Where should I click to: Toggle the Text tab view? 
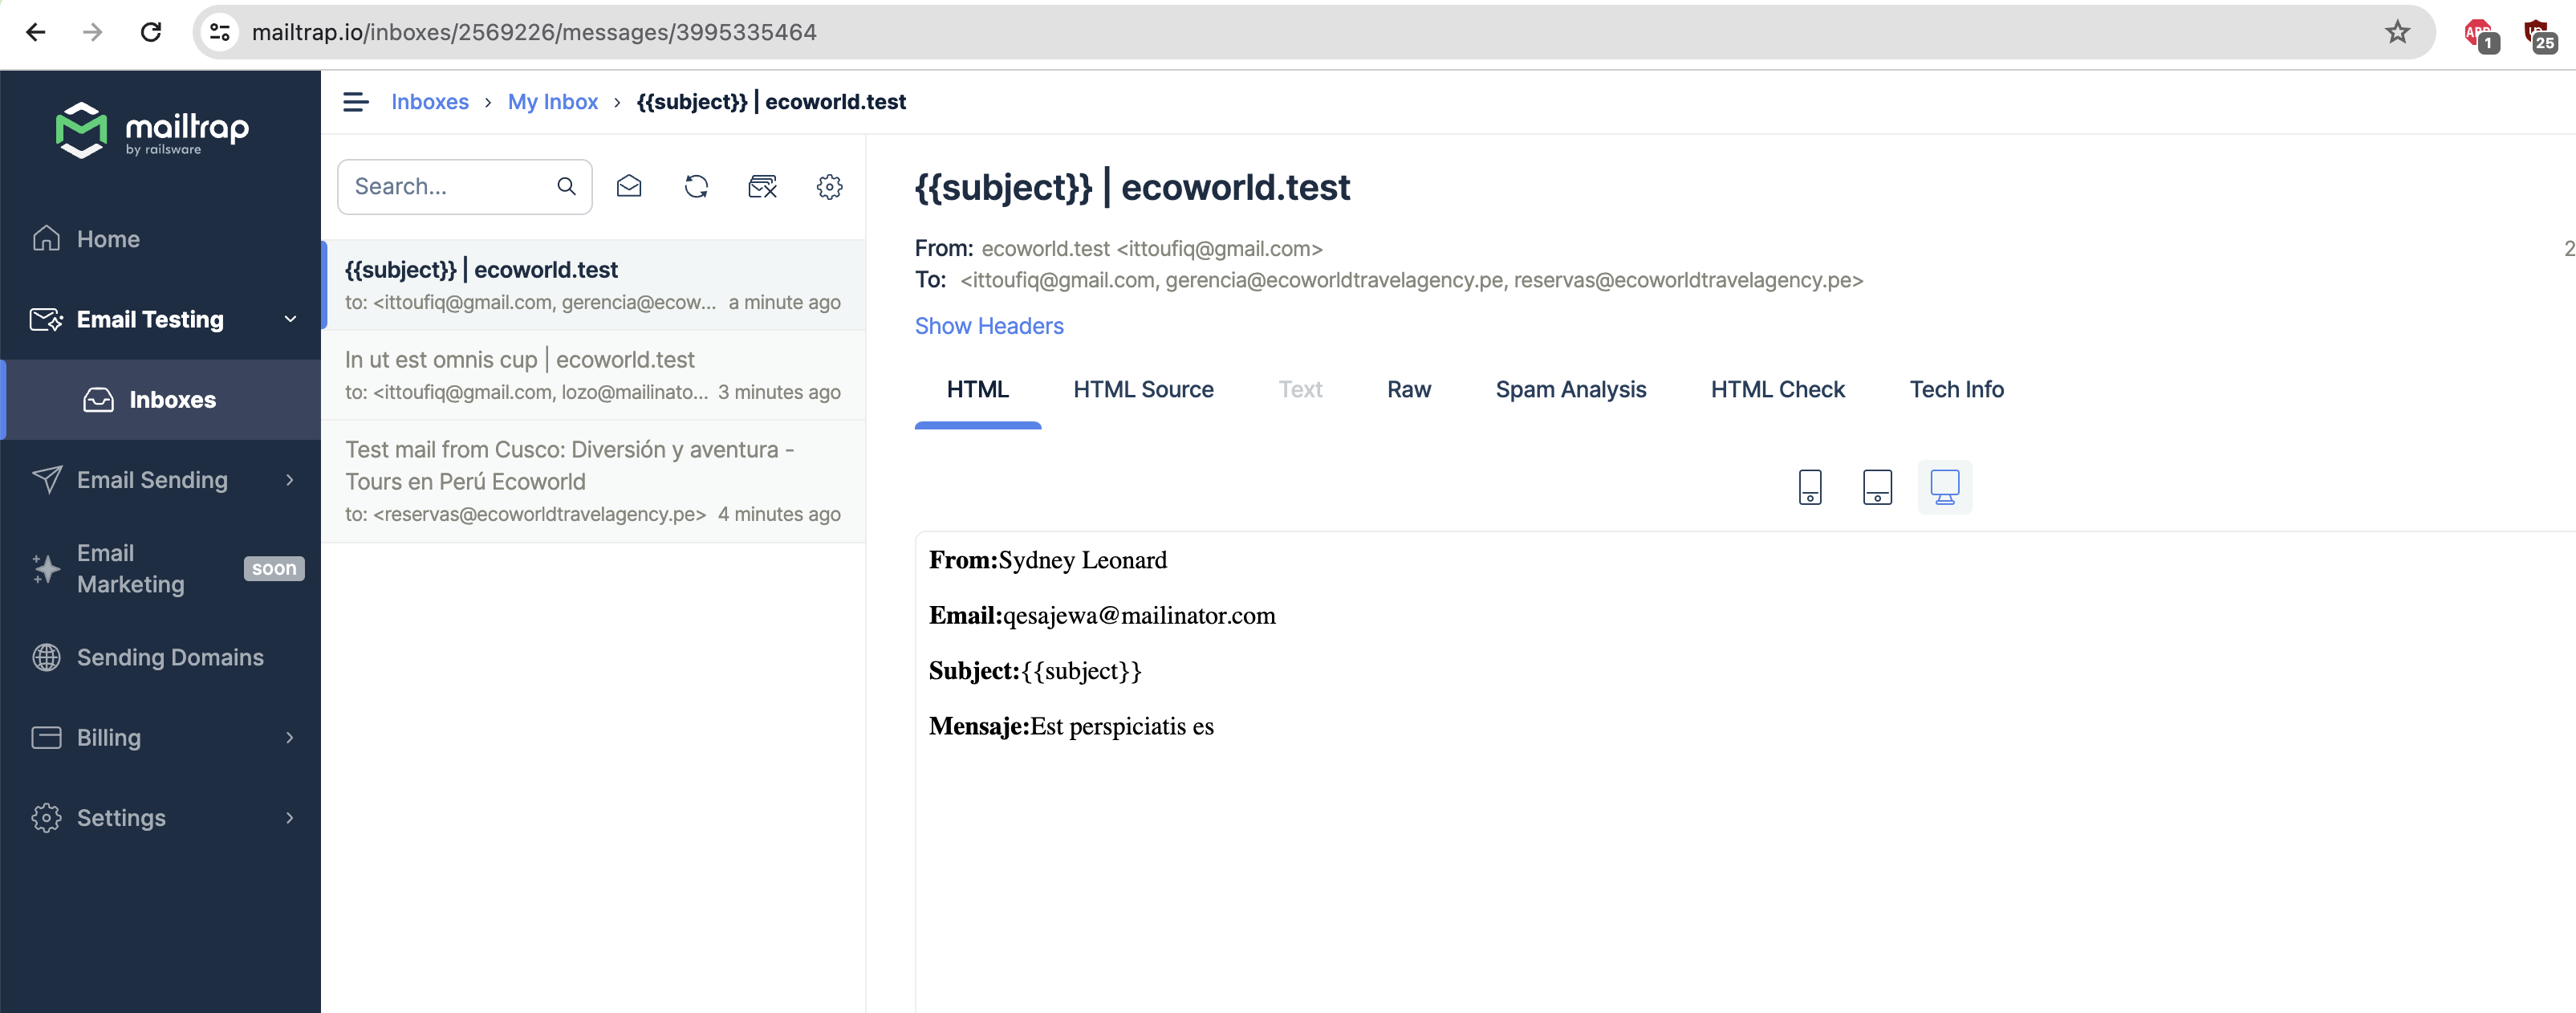pyautogui.click(x=1299, y=390)
